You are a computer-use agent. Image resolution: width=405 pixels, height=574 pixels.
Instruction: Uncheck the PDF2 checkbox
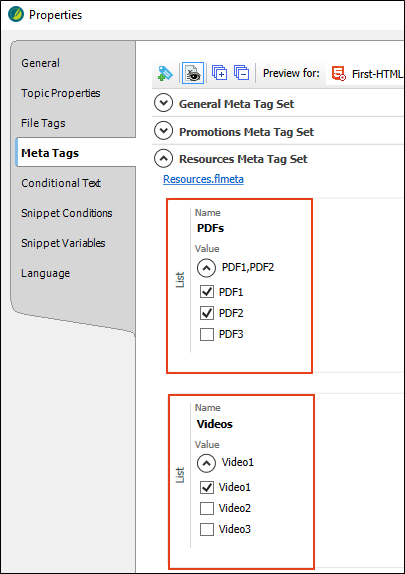pos(207,313)
